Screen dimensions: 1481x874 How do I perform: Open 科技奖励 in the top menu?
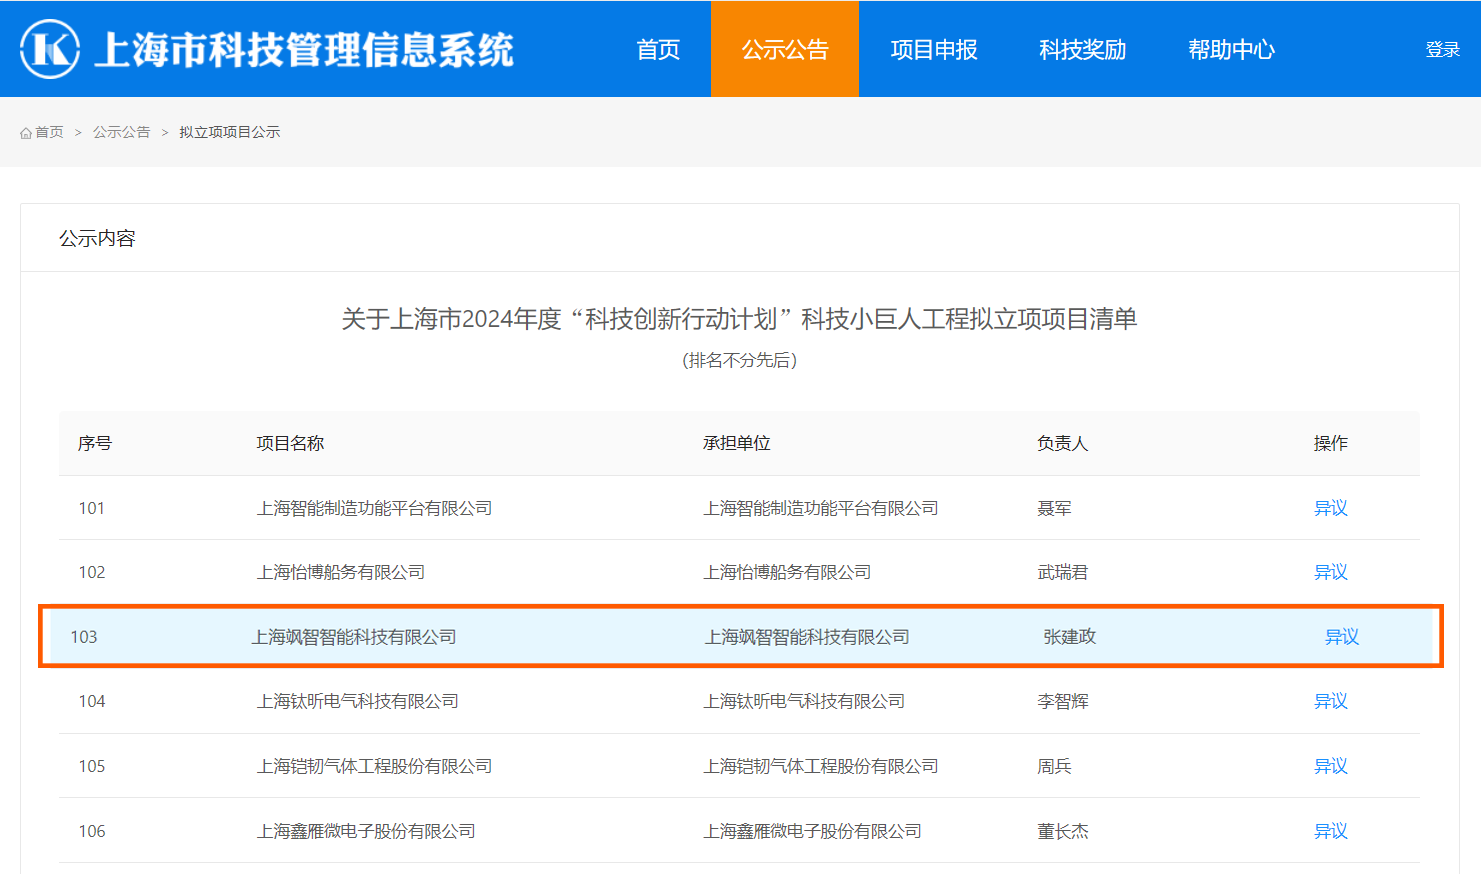point(1082,49)
